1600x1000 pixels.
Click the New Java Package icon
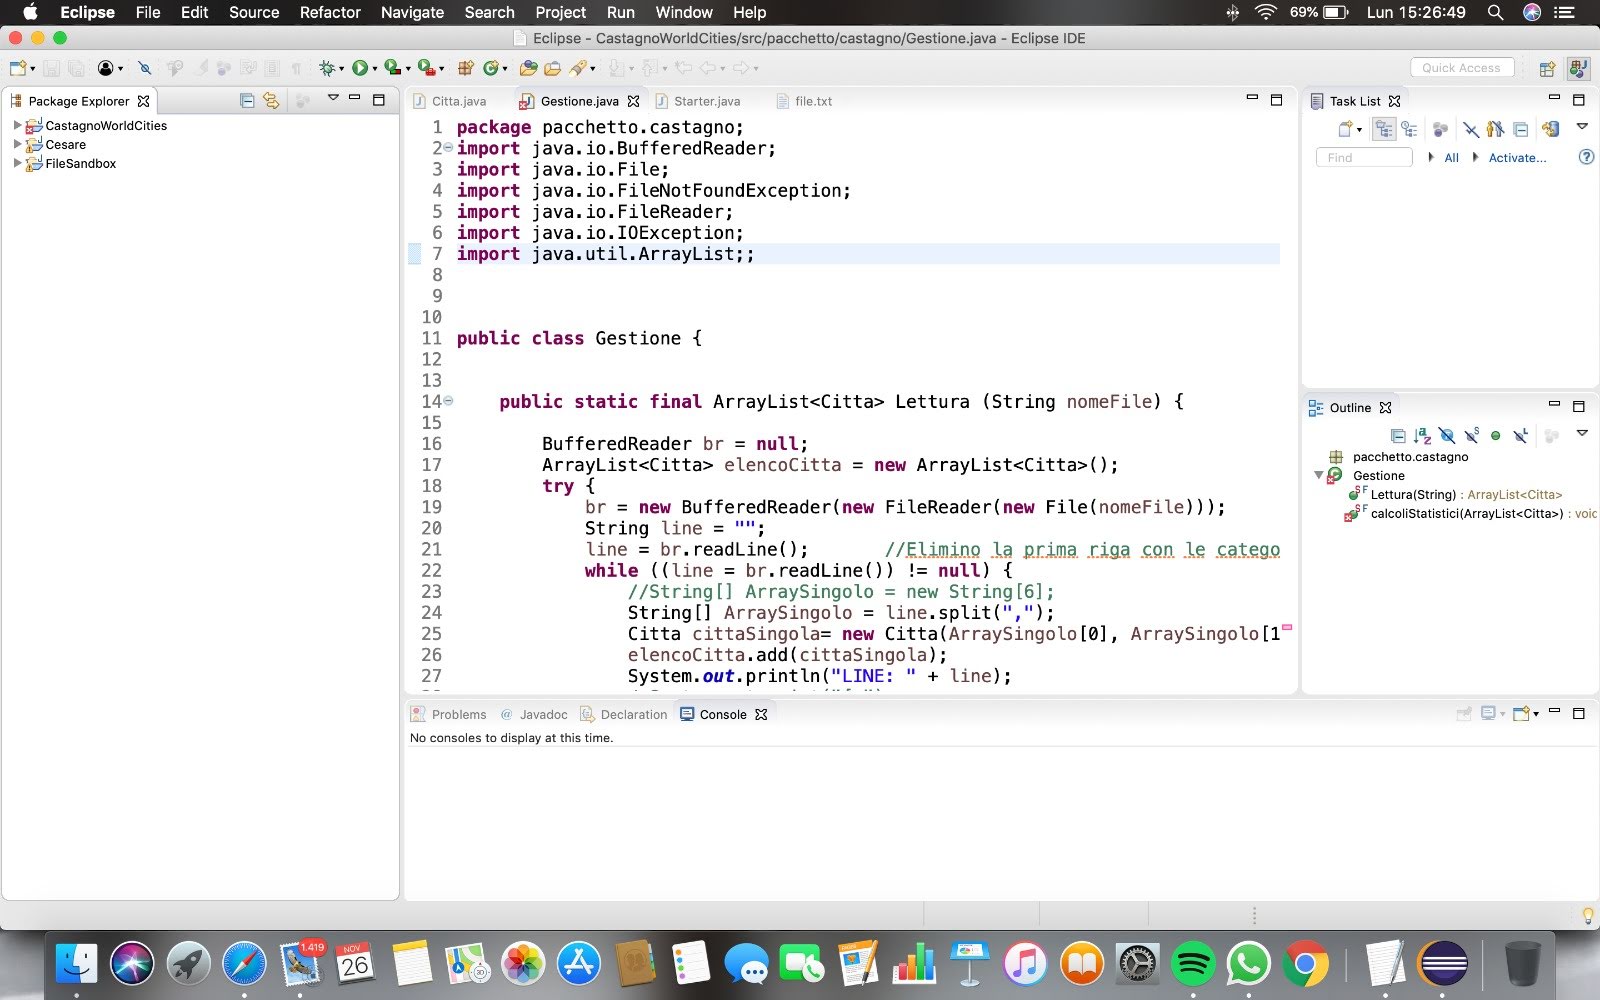coord(465,68)
